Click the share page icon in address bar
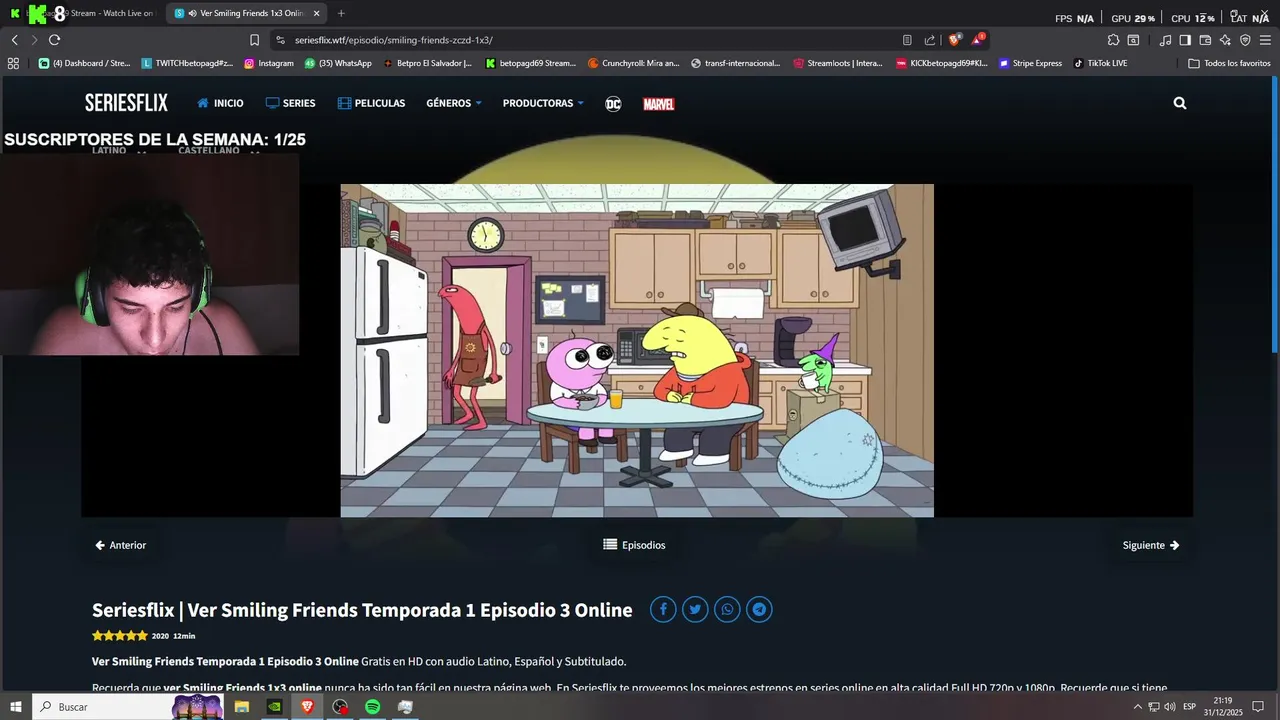1280x720 pixels. point(930,40)
